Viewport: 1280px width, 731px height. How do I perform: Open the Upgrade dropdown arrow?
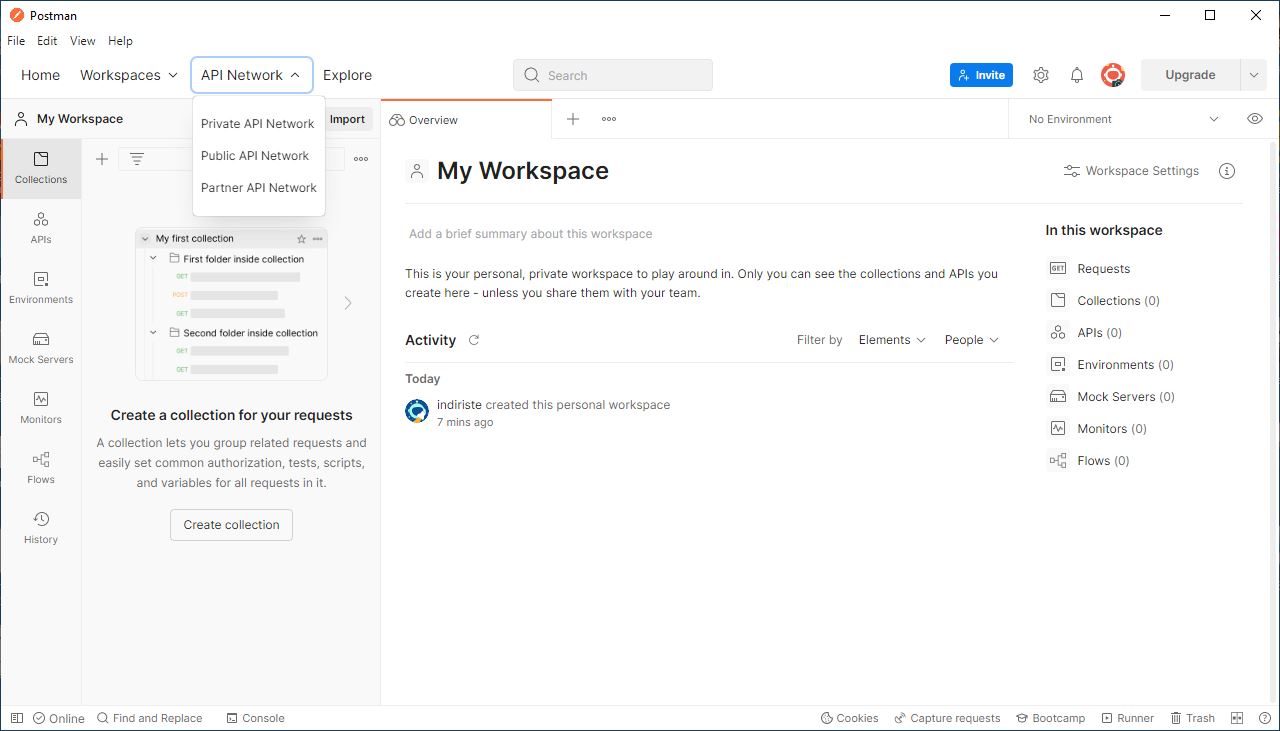click(x=1254, y=75)
